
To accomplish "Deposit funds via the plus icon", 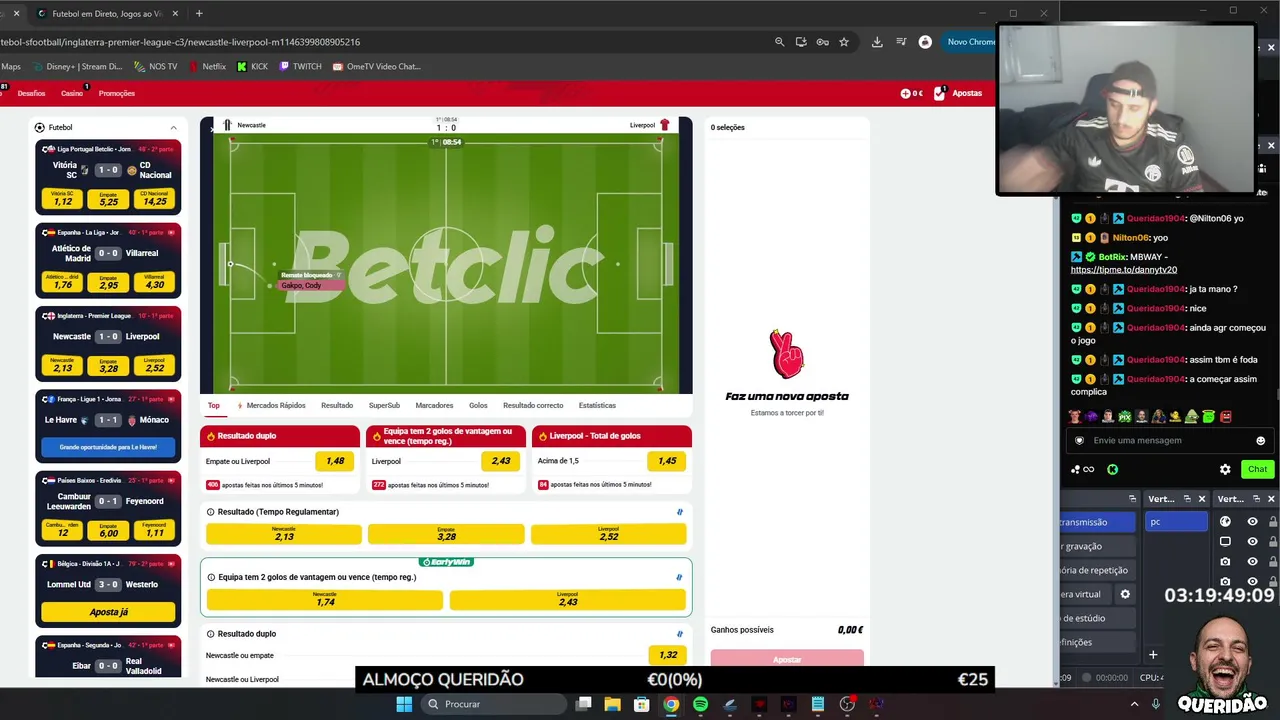I will pos(905,93).
